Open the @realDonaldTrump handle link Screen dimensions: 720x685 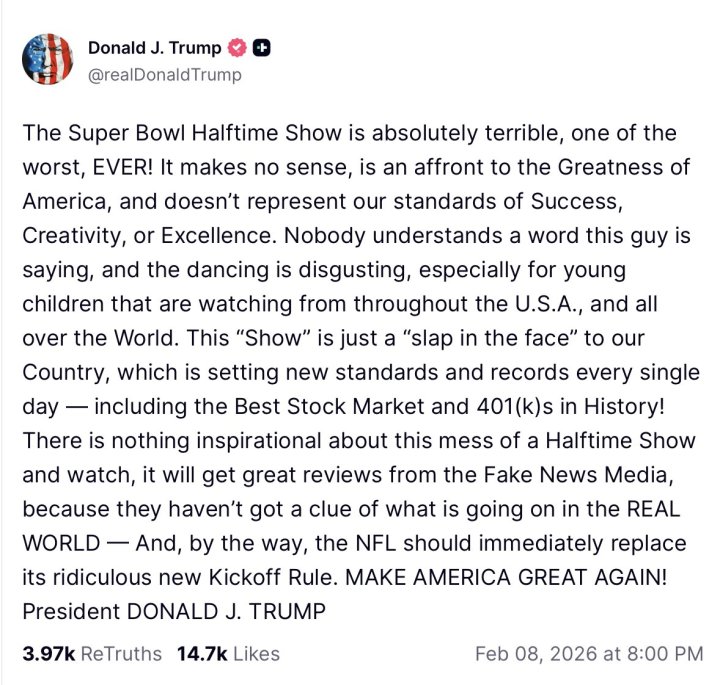click(x=165, y=74)
